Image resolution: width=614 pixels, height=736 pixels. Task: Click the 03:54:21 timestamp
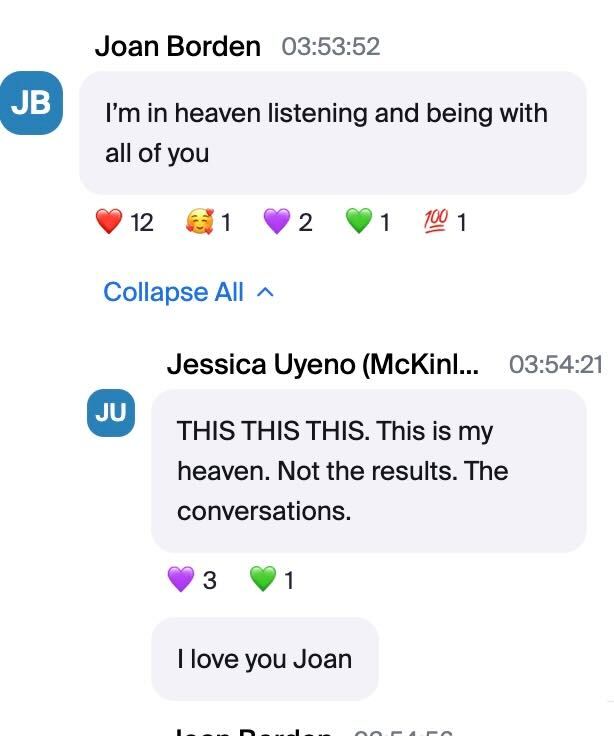pyautogui.click(x=556, y=365)
